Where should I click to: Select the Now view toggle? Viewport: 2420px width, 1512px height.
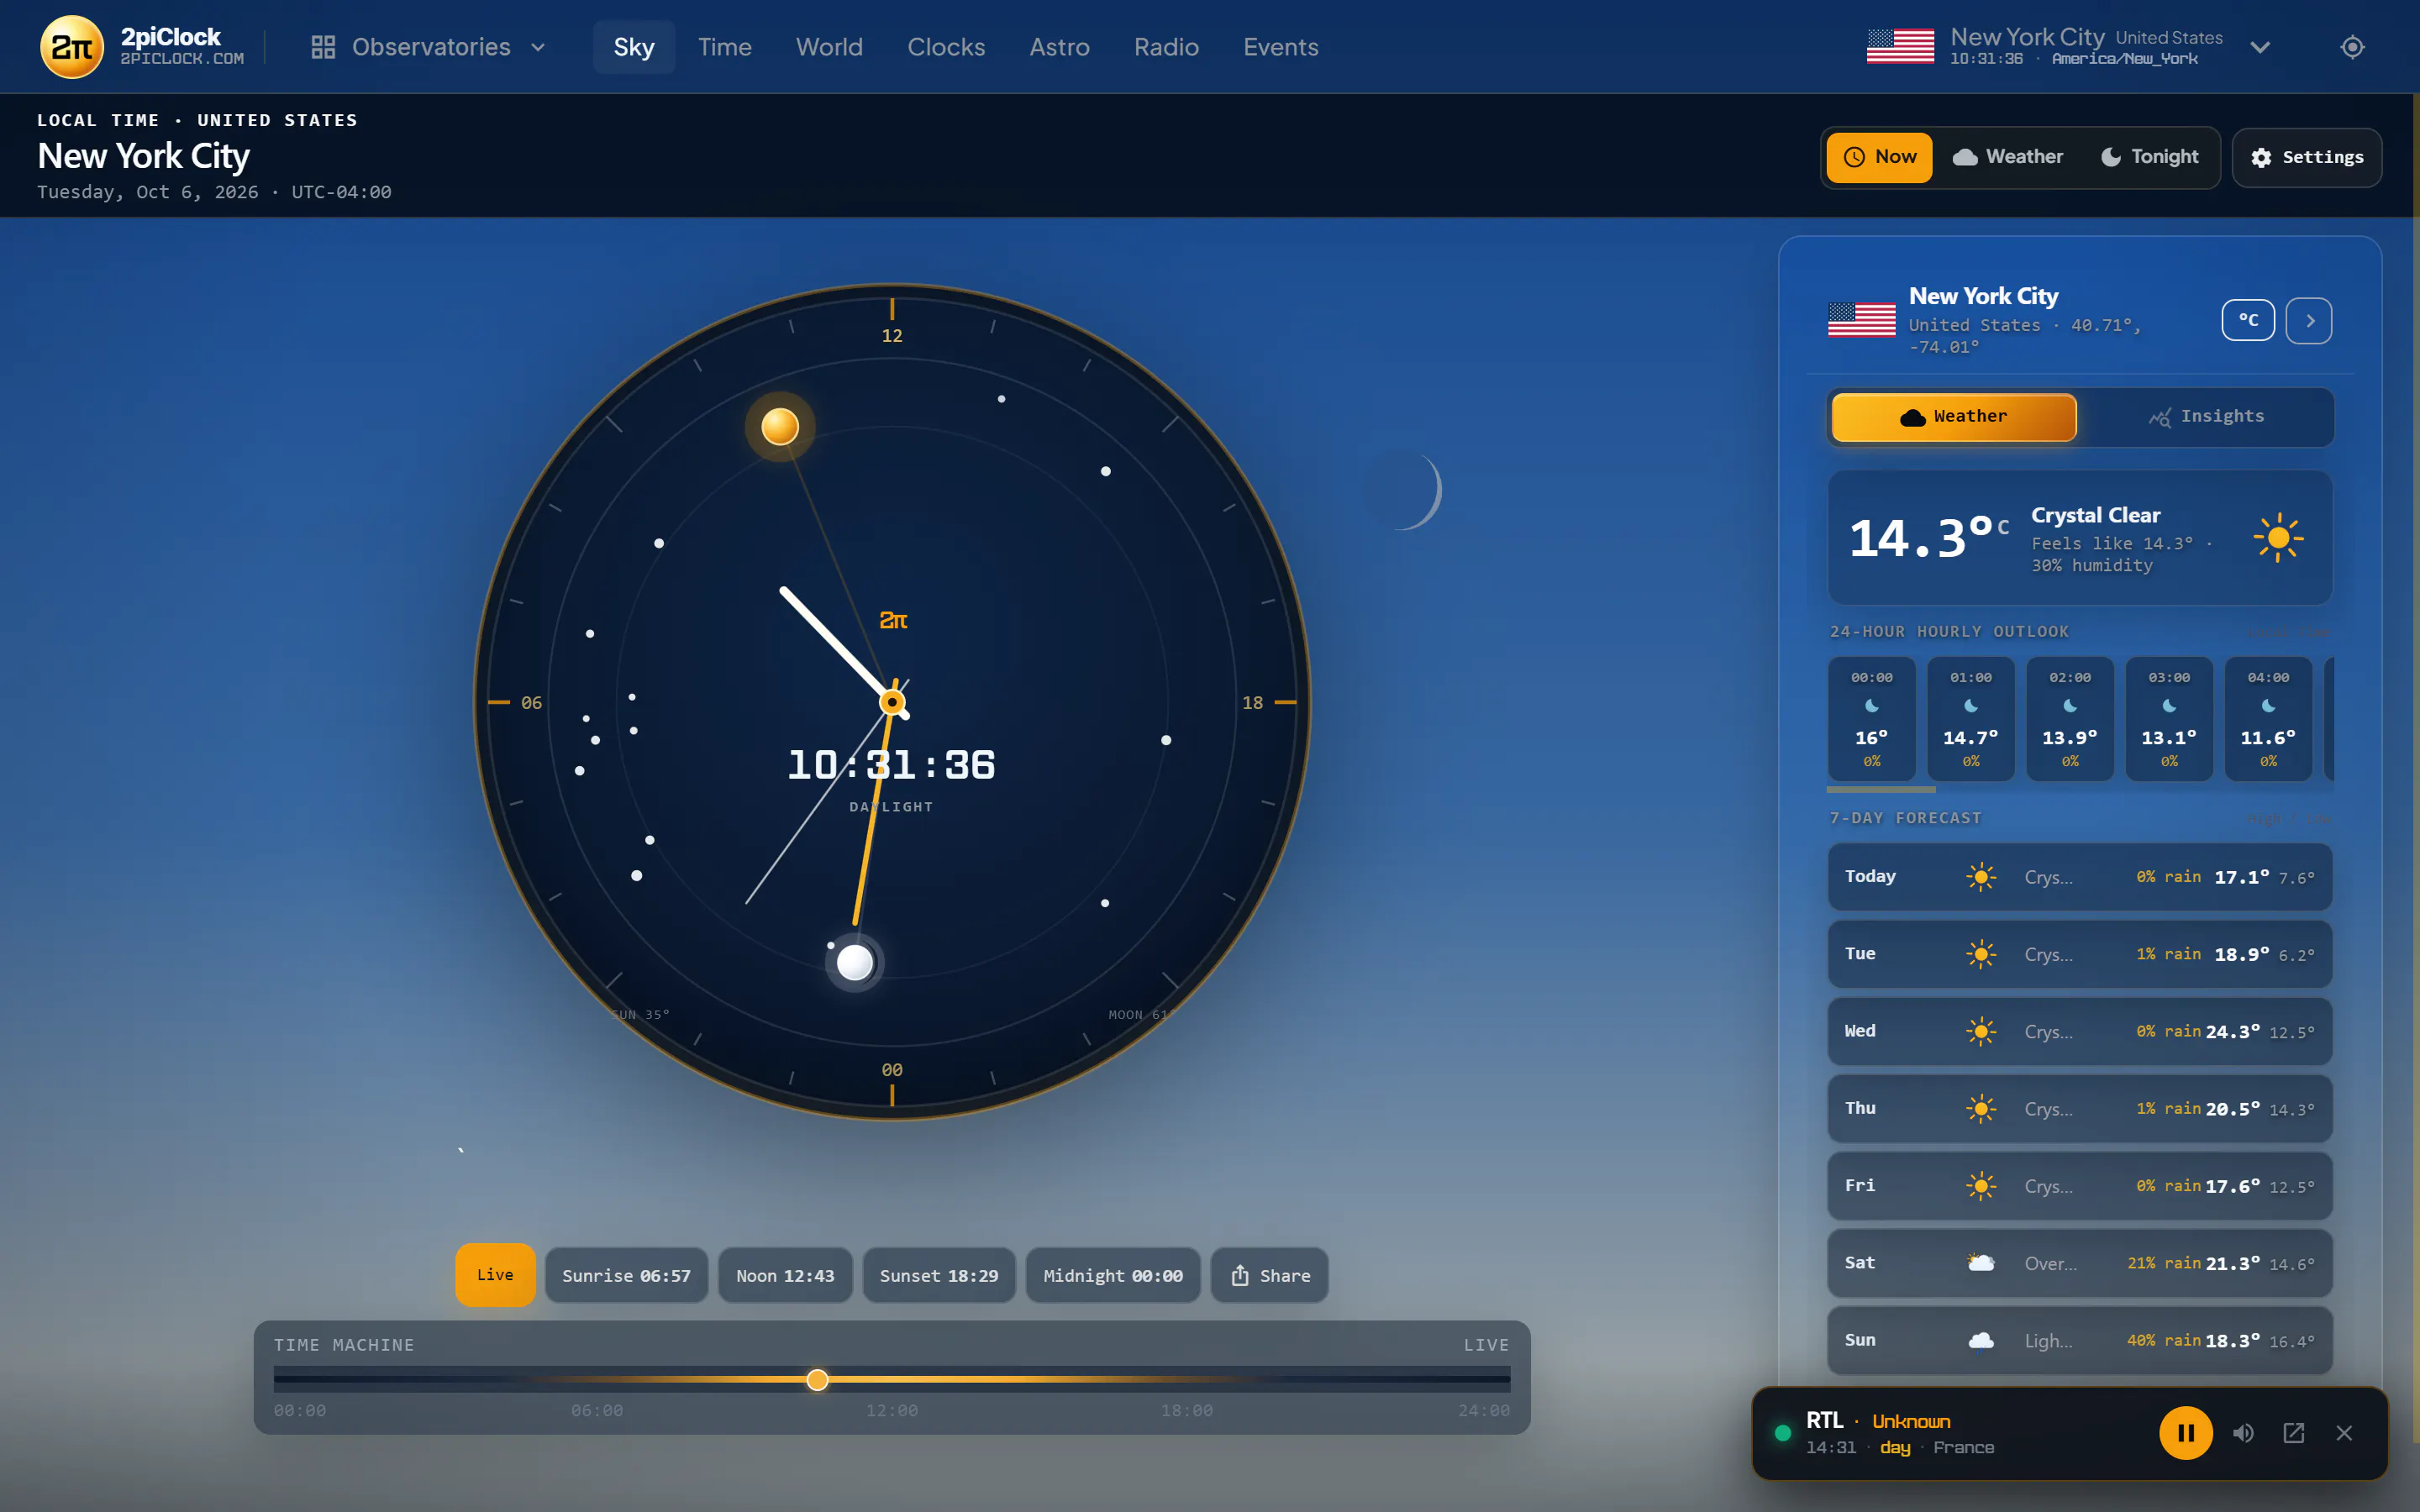tap(1879, 157)
